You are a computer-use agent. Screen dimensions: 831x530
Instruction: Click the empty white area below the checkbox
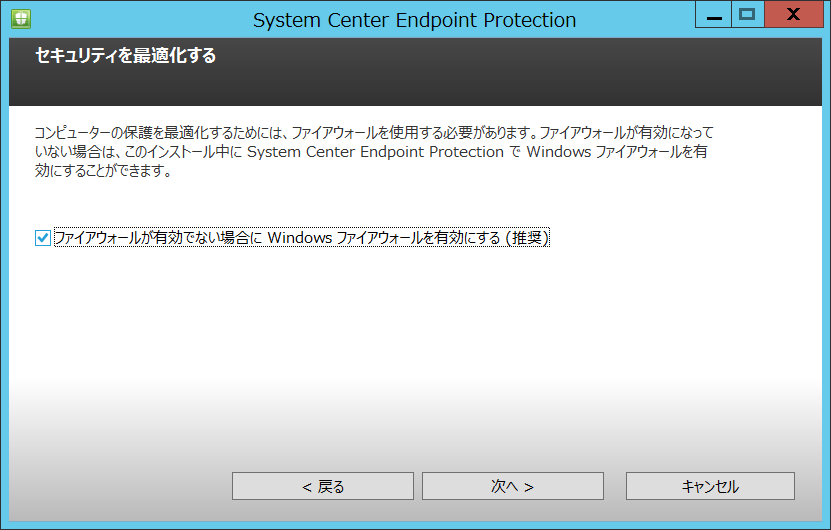pos(416,318)
